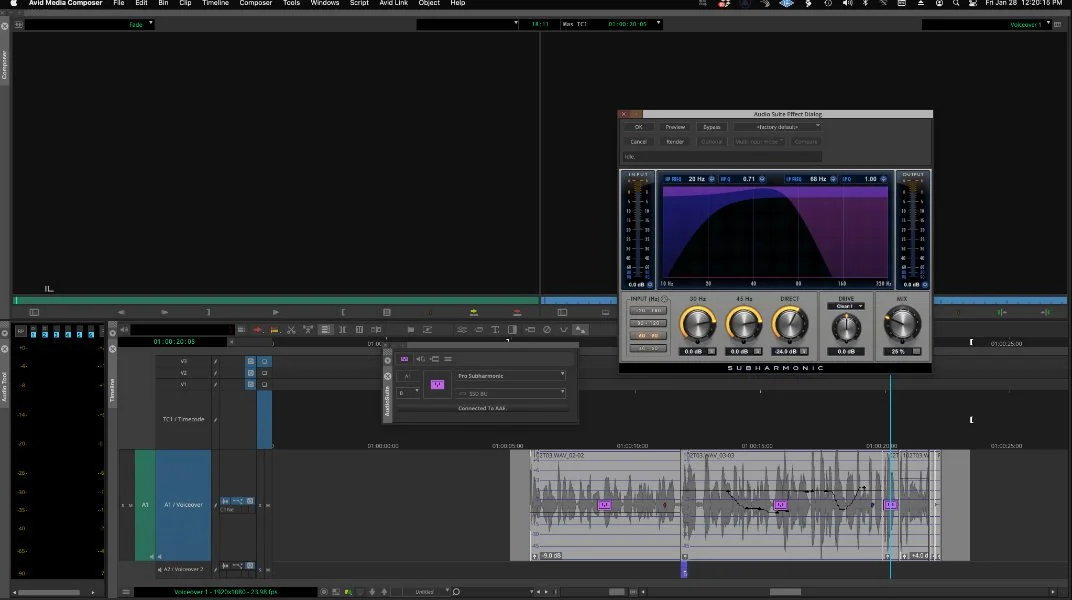Open the Tools menu

click(291, 3)
